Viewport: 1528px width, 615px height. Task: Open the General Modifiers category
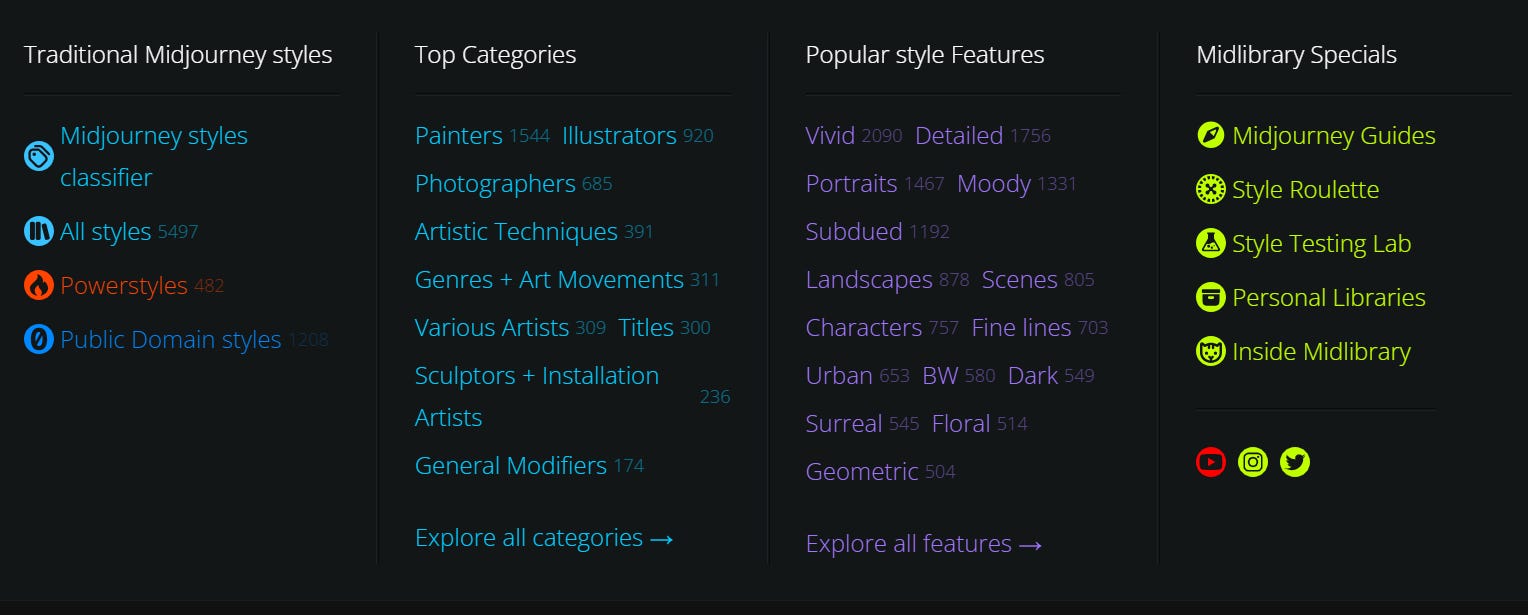pos(511,466)
